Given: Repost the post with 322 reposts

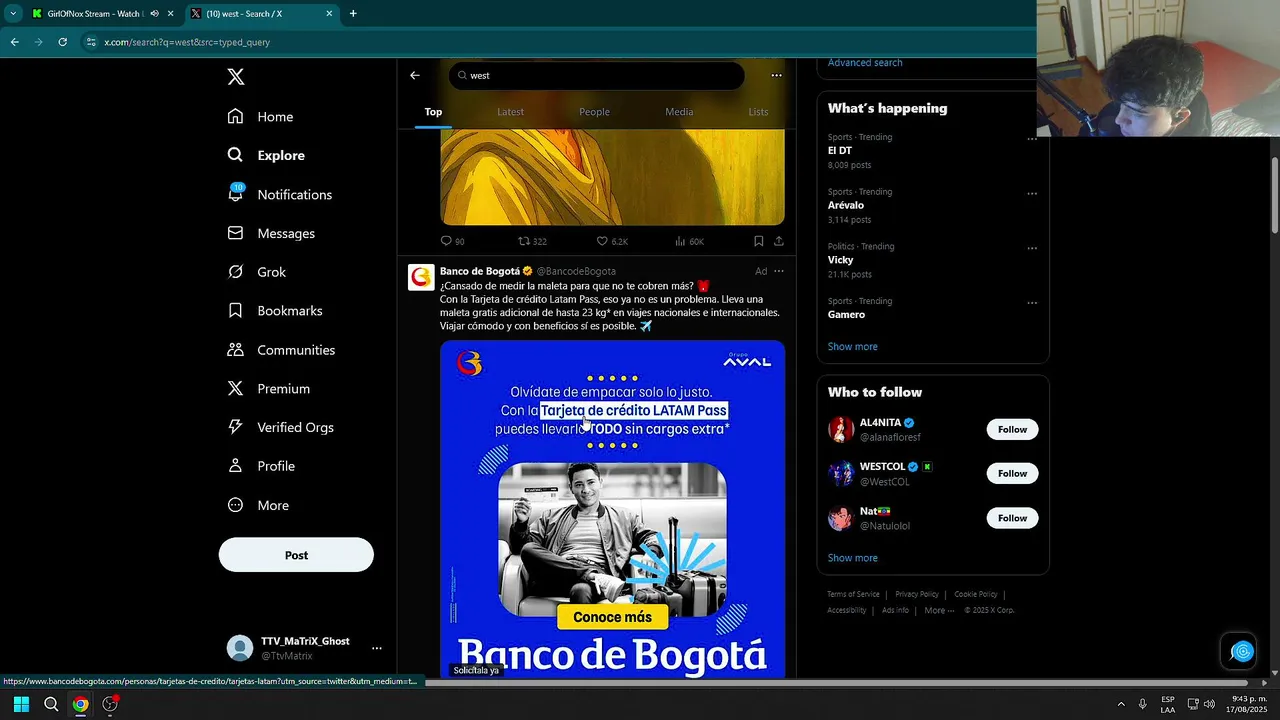Looking at the screenshot, I should (x=532, y=241).
